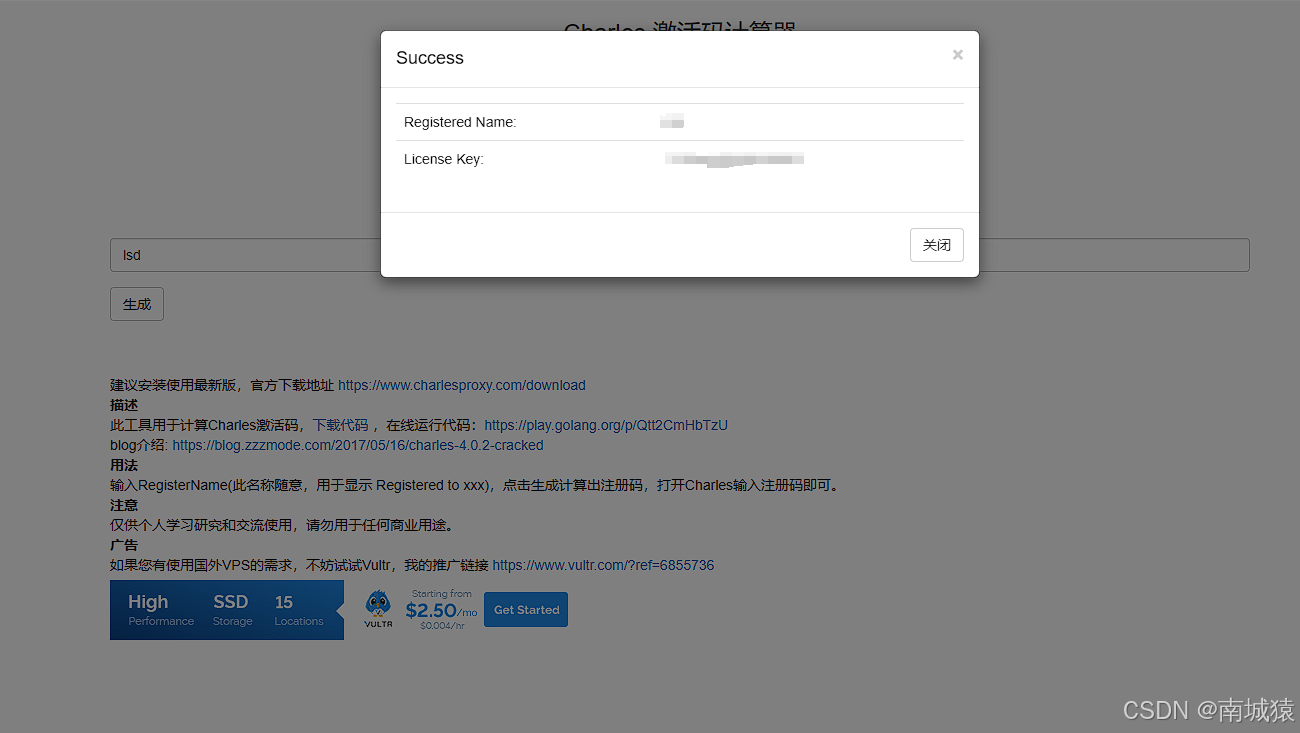Select the blurred Registered Name value
This screenshot has height=733, width=1300.
[x=672, y=122]
